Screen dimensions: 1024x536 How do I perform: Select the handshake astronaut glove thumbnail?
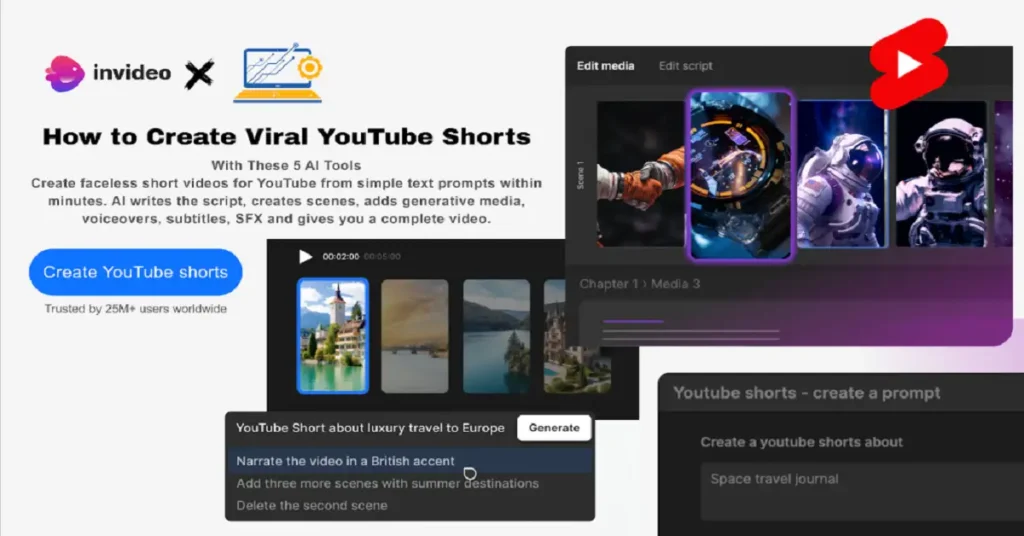pos(640,173)
